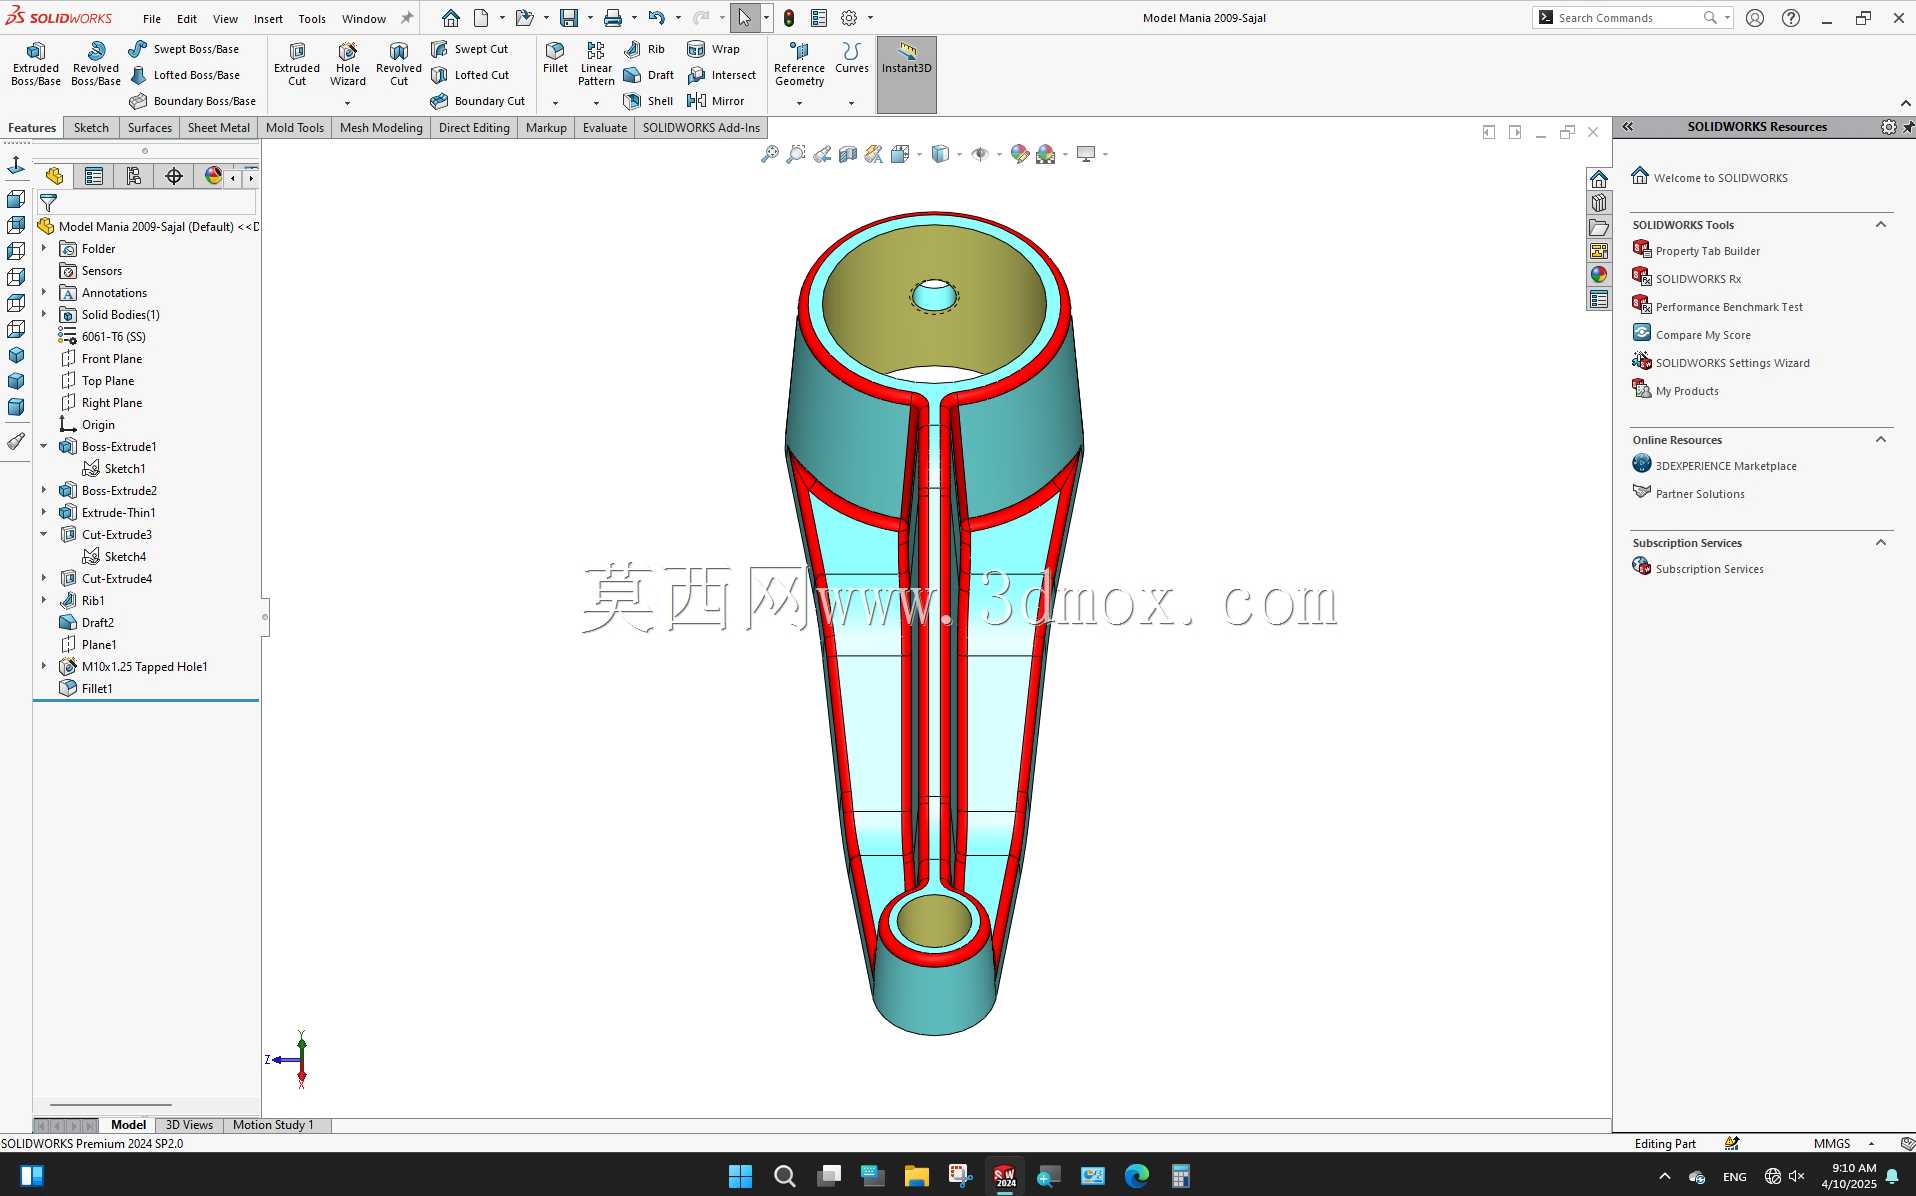The height and width of the screenshot is (1196, 1916).
Task: Open the ConfigurationManager tab icon
Action: click(134, 176)
